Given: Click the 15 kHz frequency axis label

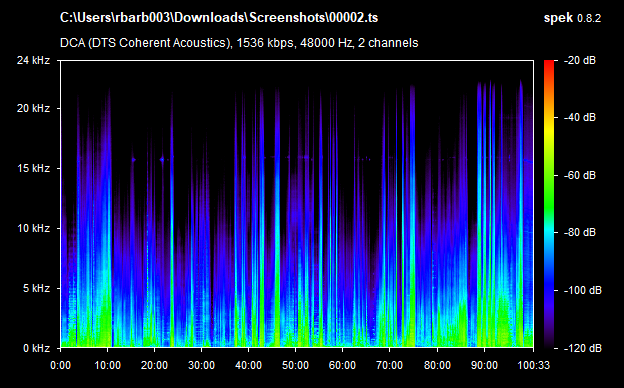Looking at the screenshot, I should tap(33, 168).
